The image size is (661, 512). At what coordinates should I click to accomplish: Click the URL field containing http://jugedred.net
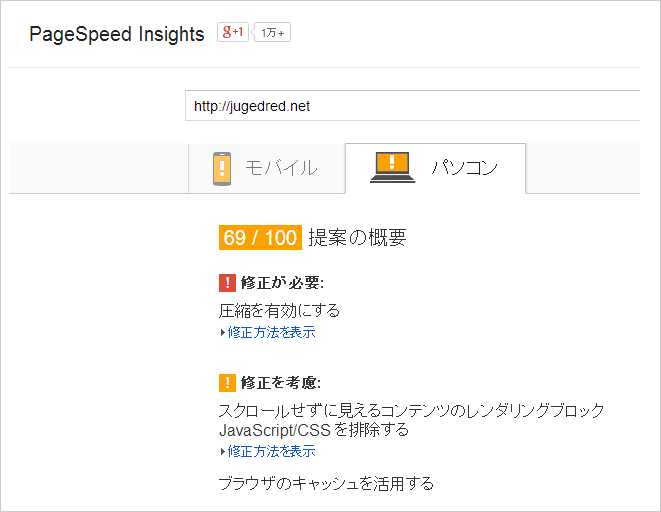[x=412, y=105]
